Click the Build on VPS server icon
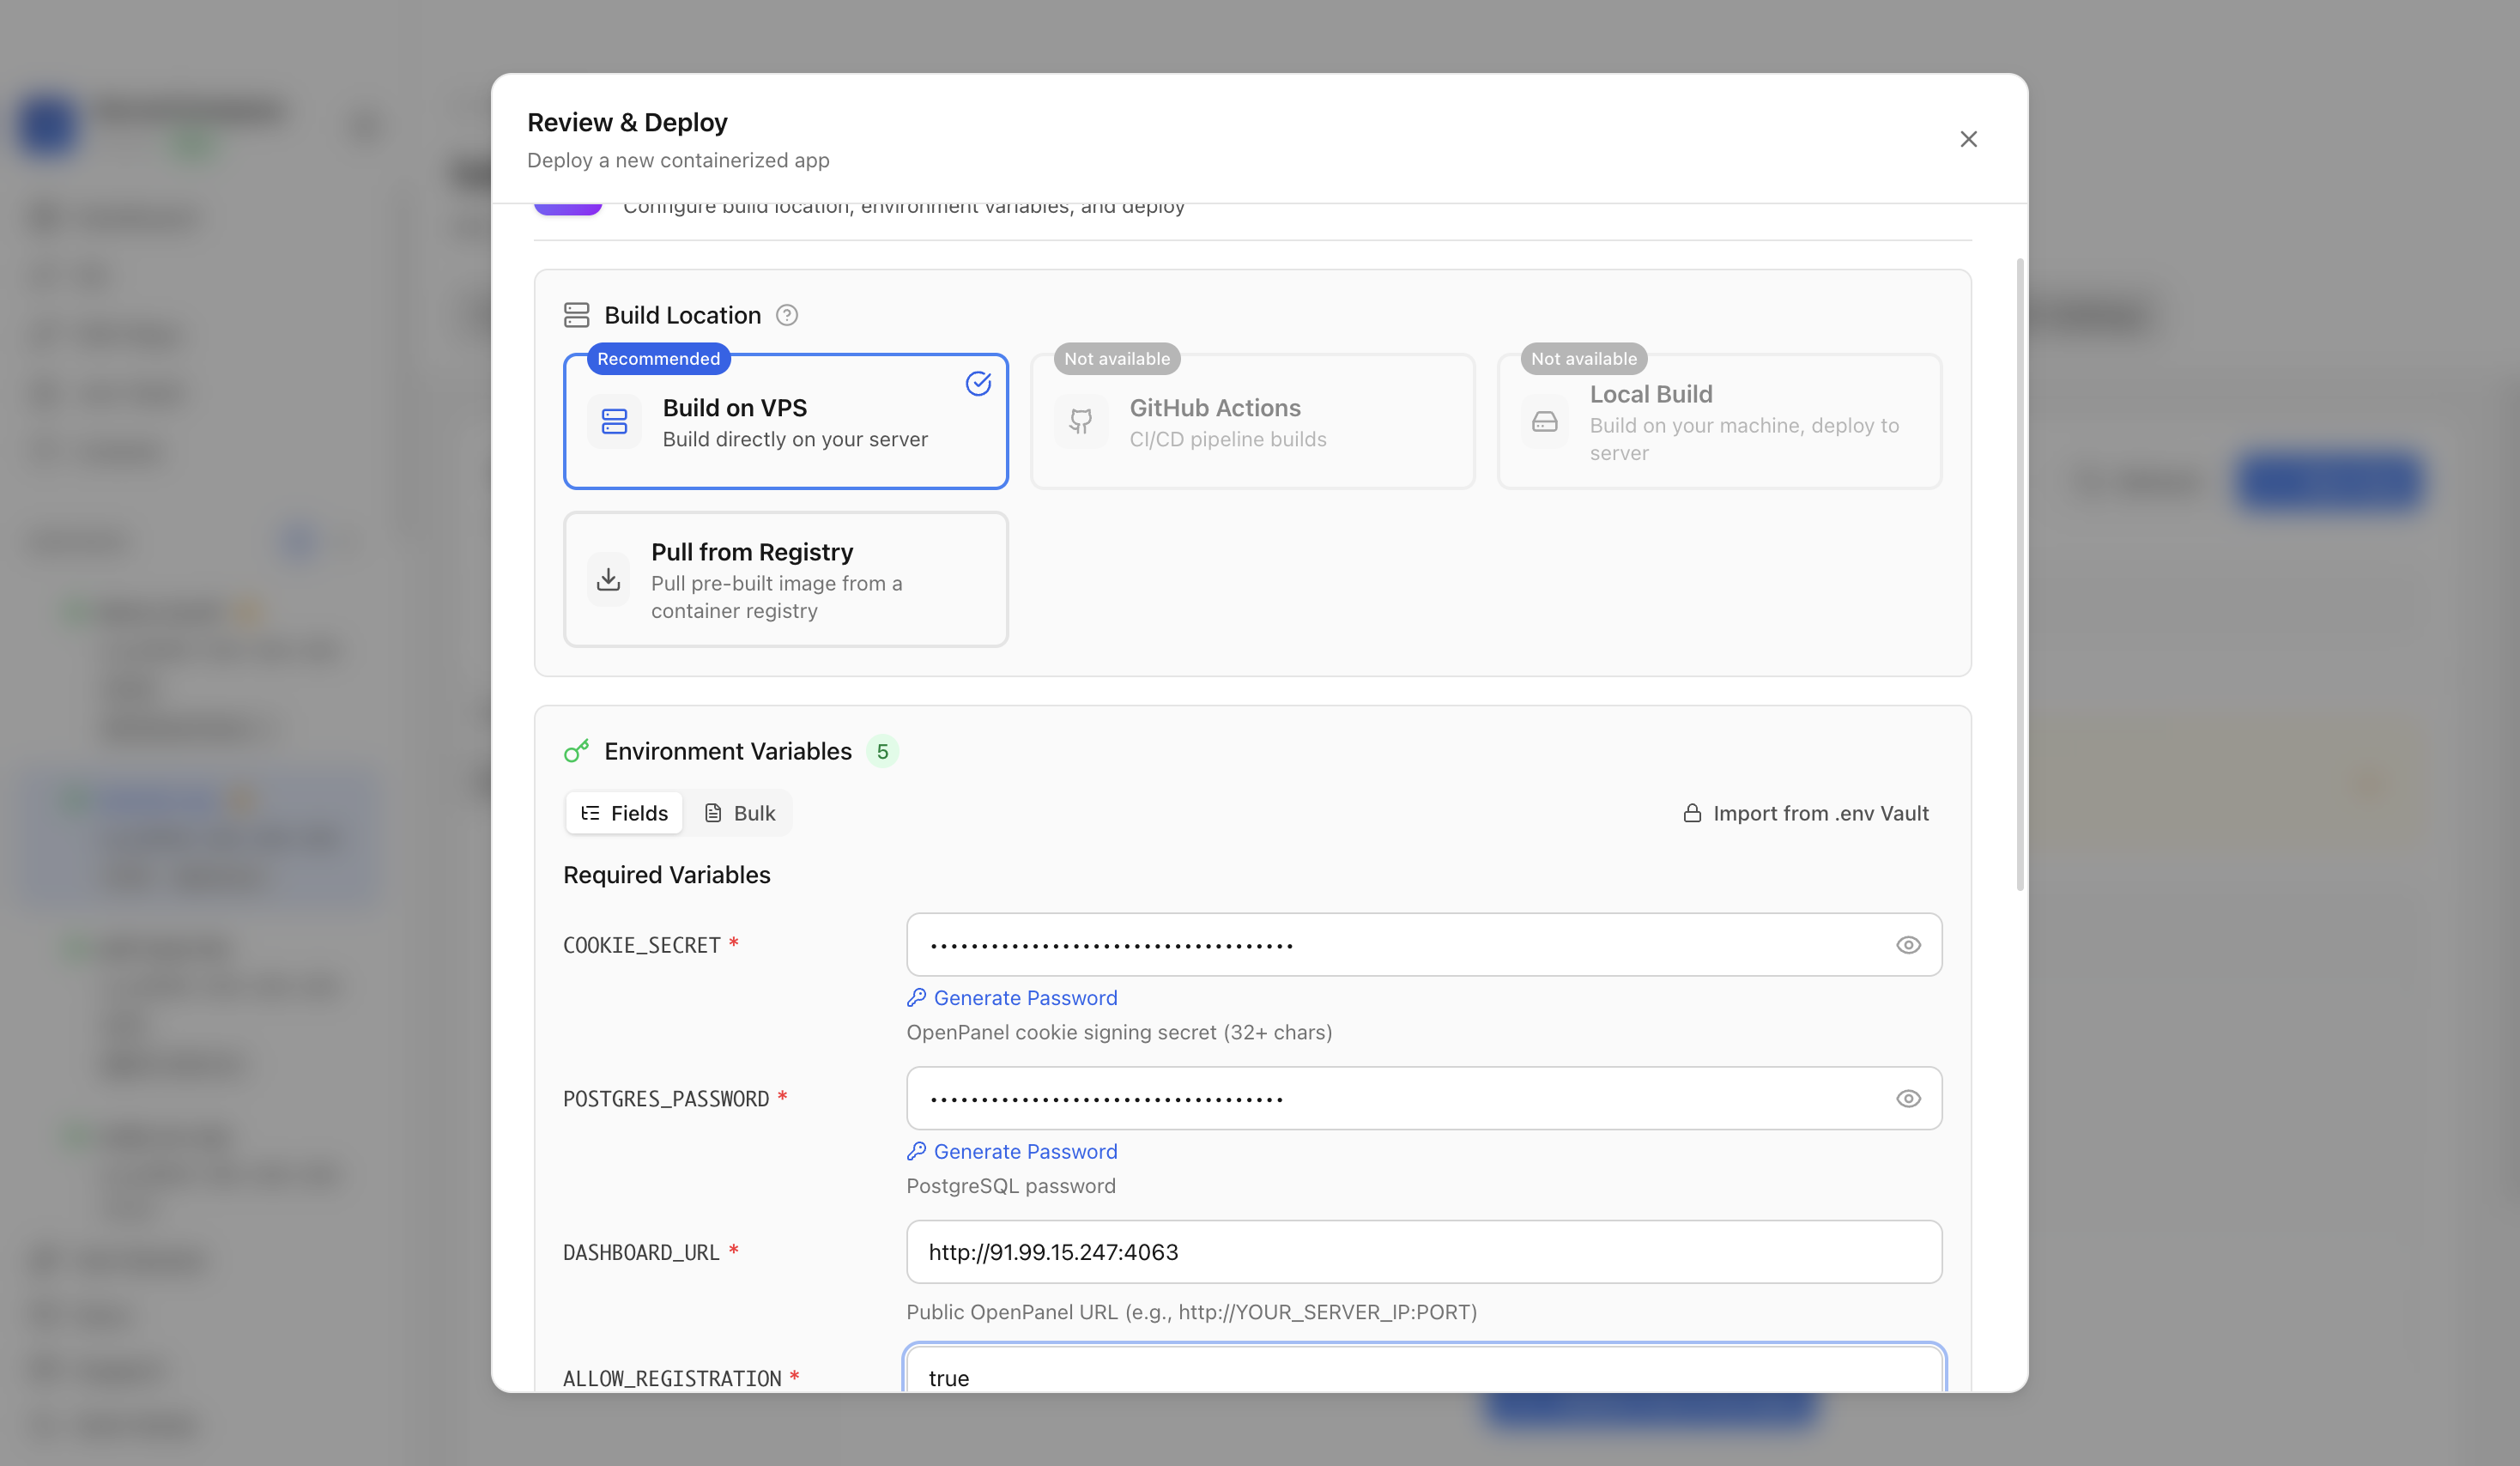The height and width of the screenshot is (1466, 2520). (x=614, y=421)
